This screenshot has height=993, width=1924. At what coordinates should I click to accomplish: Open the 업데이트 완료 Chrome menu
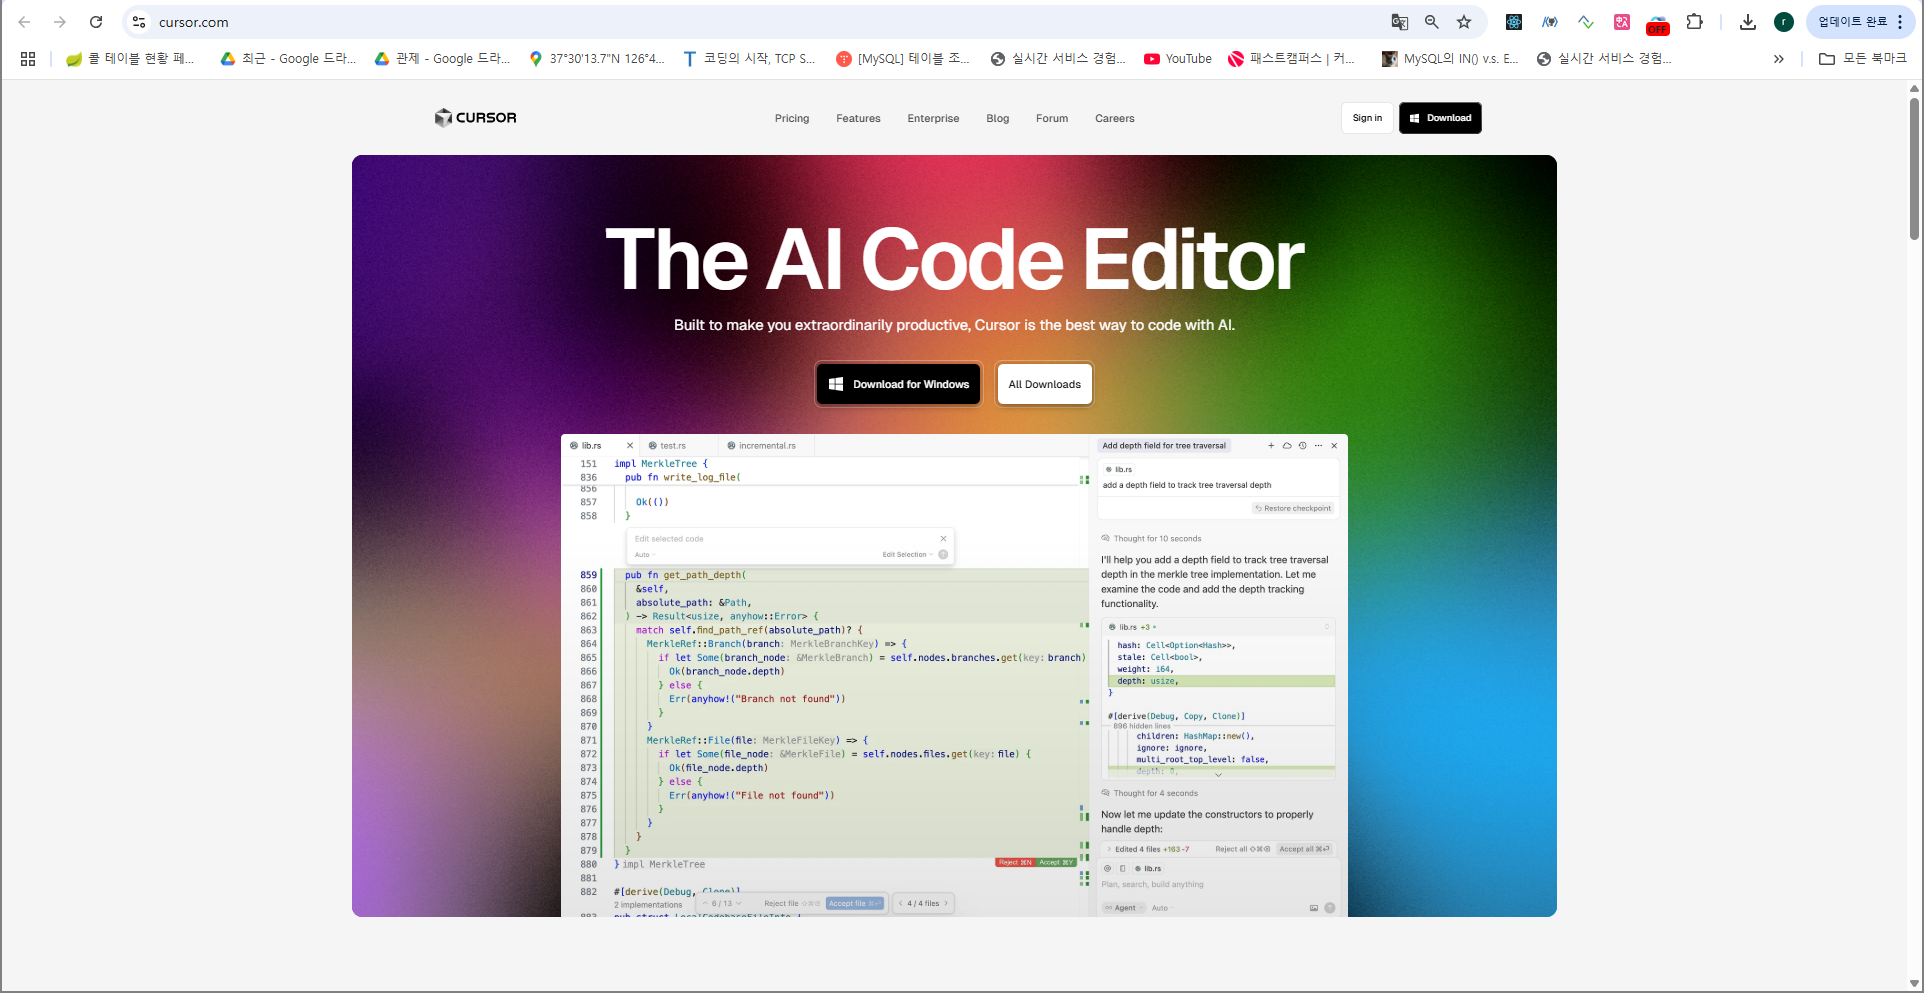click(x=1861, y=22)
